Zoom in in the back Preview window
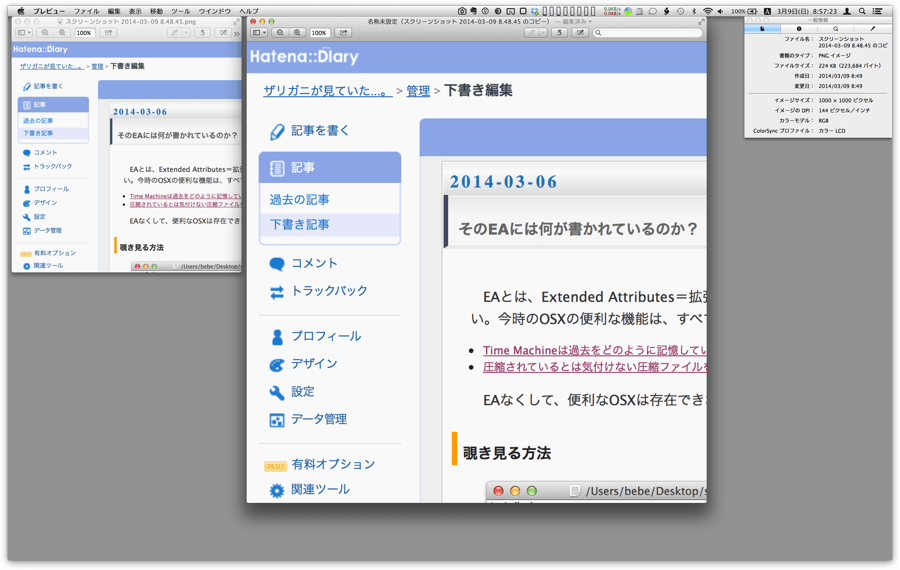This screenshot has width=900, height=570. 61,33
